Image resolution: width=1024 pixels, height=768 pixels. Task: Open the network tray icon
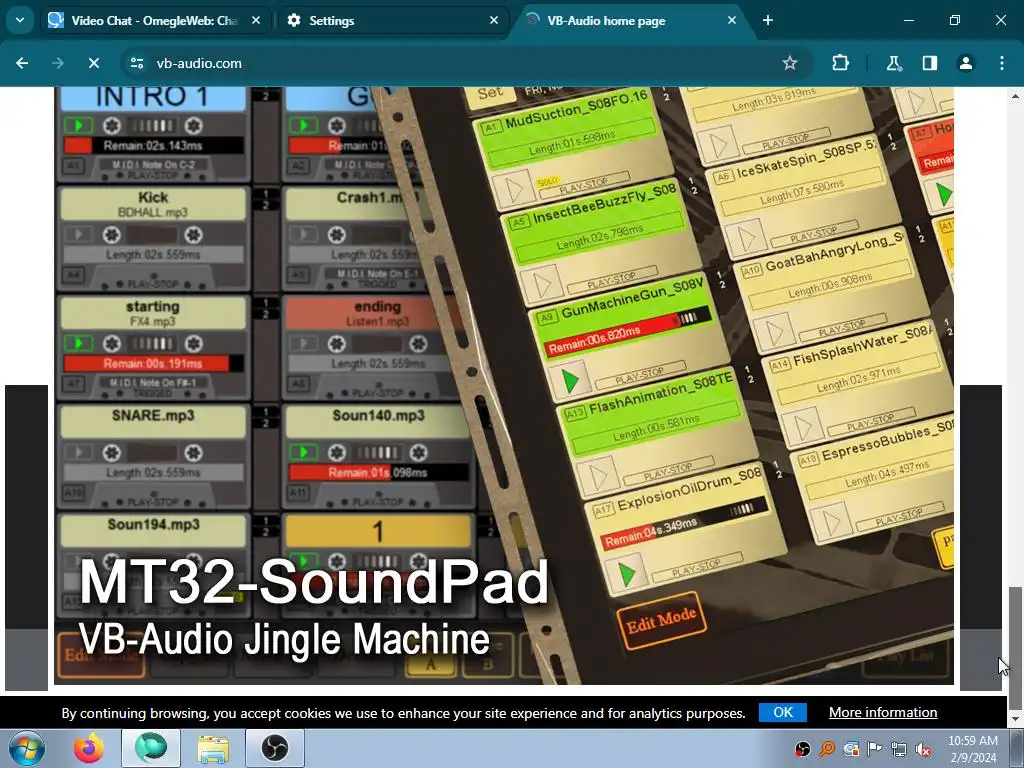click(899, 749)
